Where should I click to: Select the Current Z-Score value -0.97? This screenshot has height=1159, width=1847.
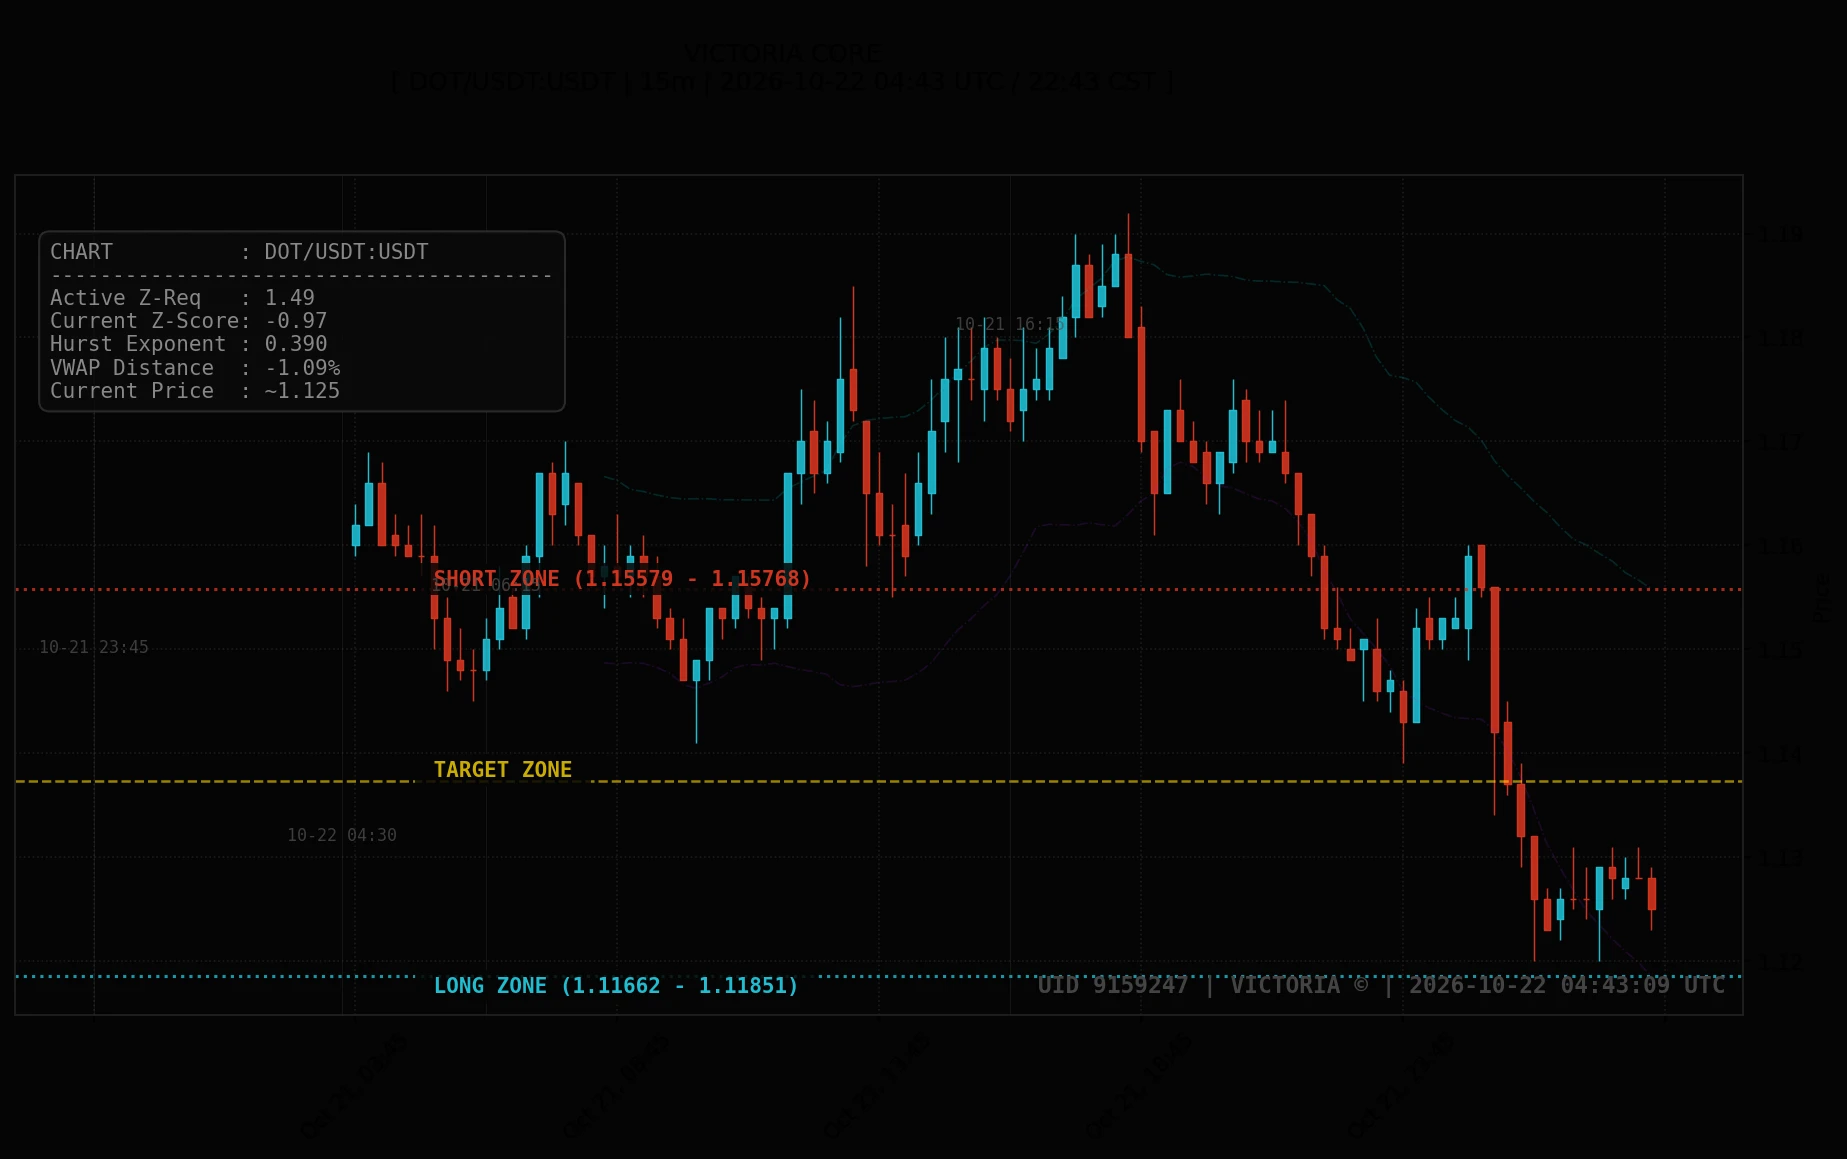tap(296, 321)
